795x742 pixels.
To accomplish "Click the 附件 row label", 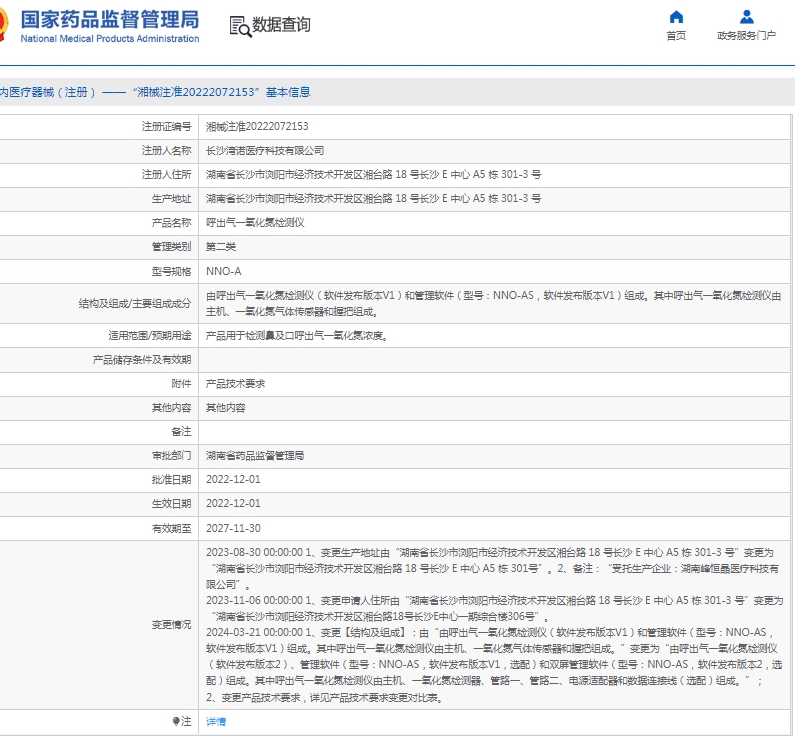I will tap(182, 383).
